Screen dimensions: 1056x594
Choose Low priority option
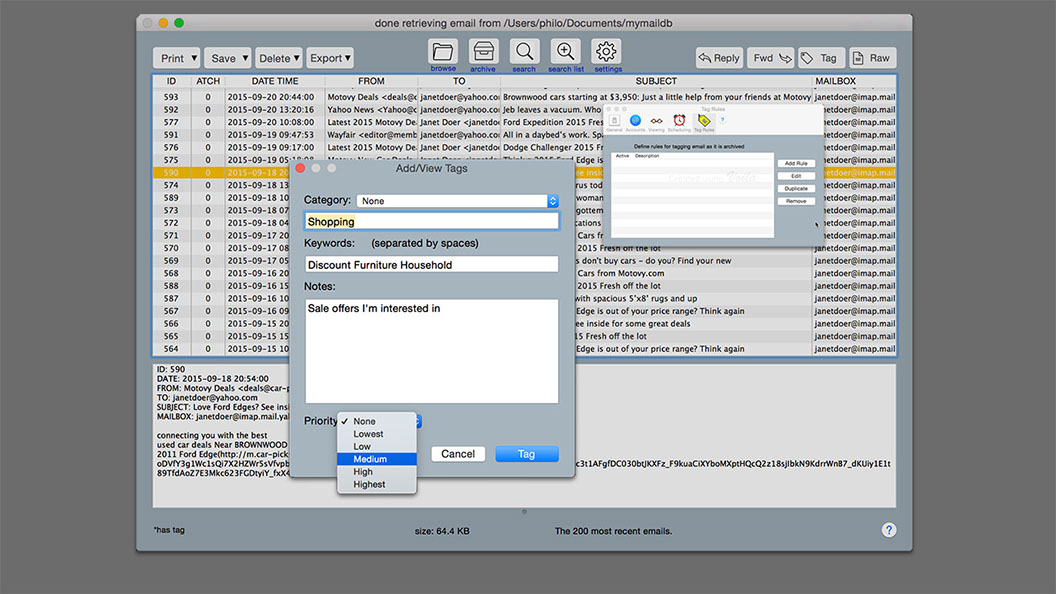tap(376, 447)
